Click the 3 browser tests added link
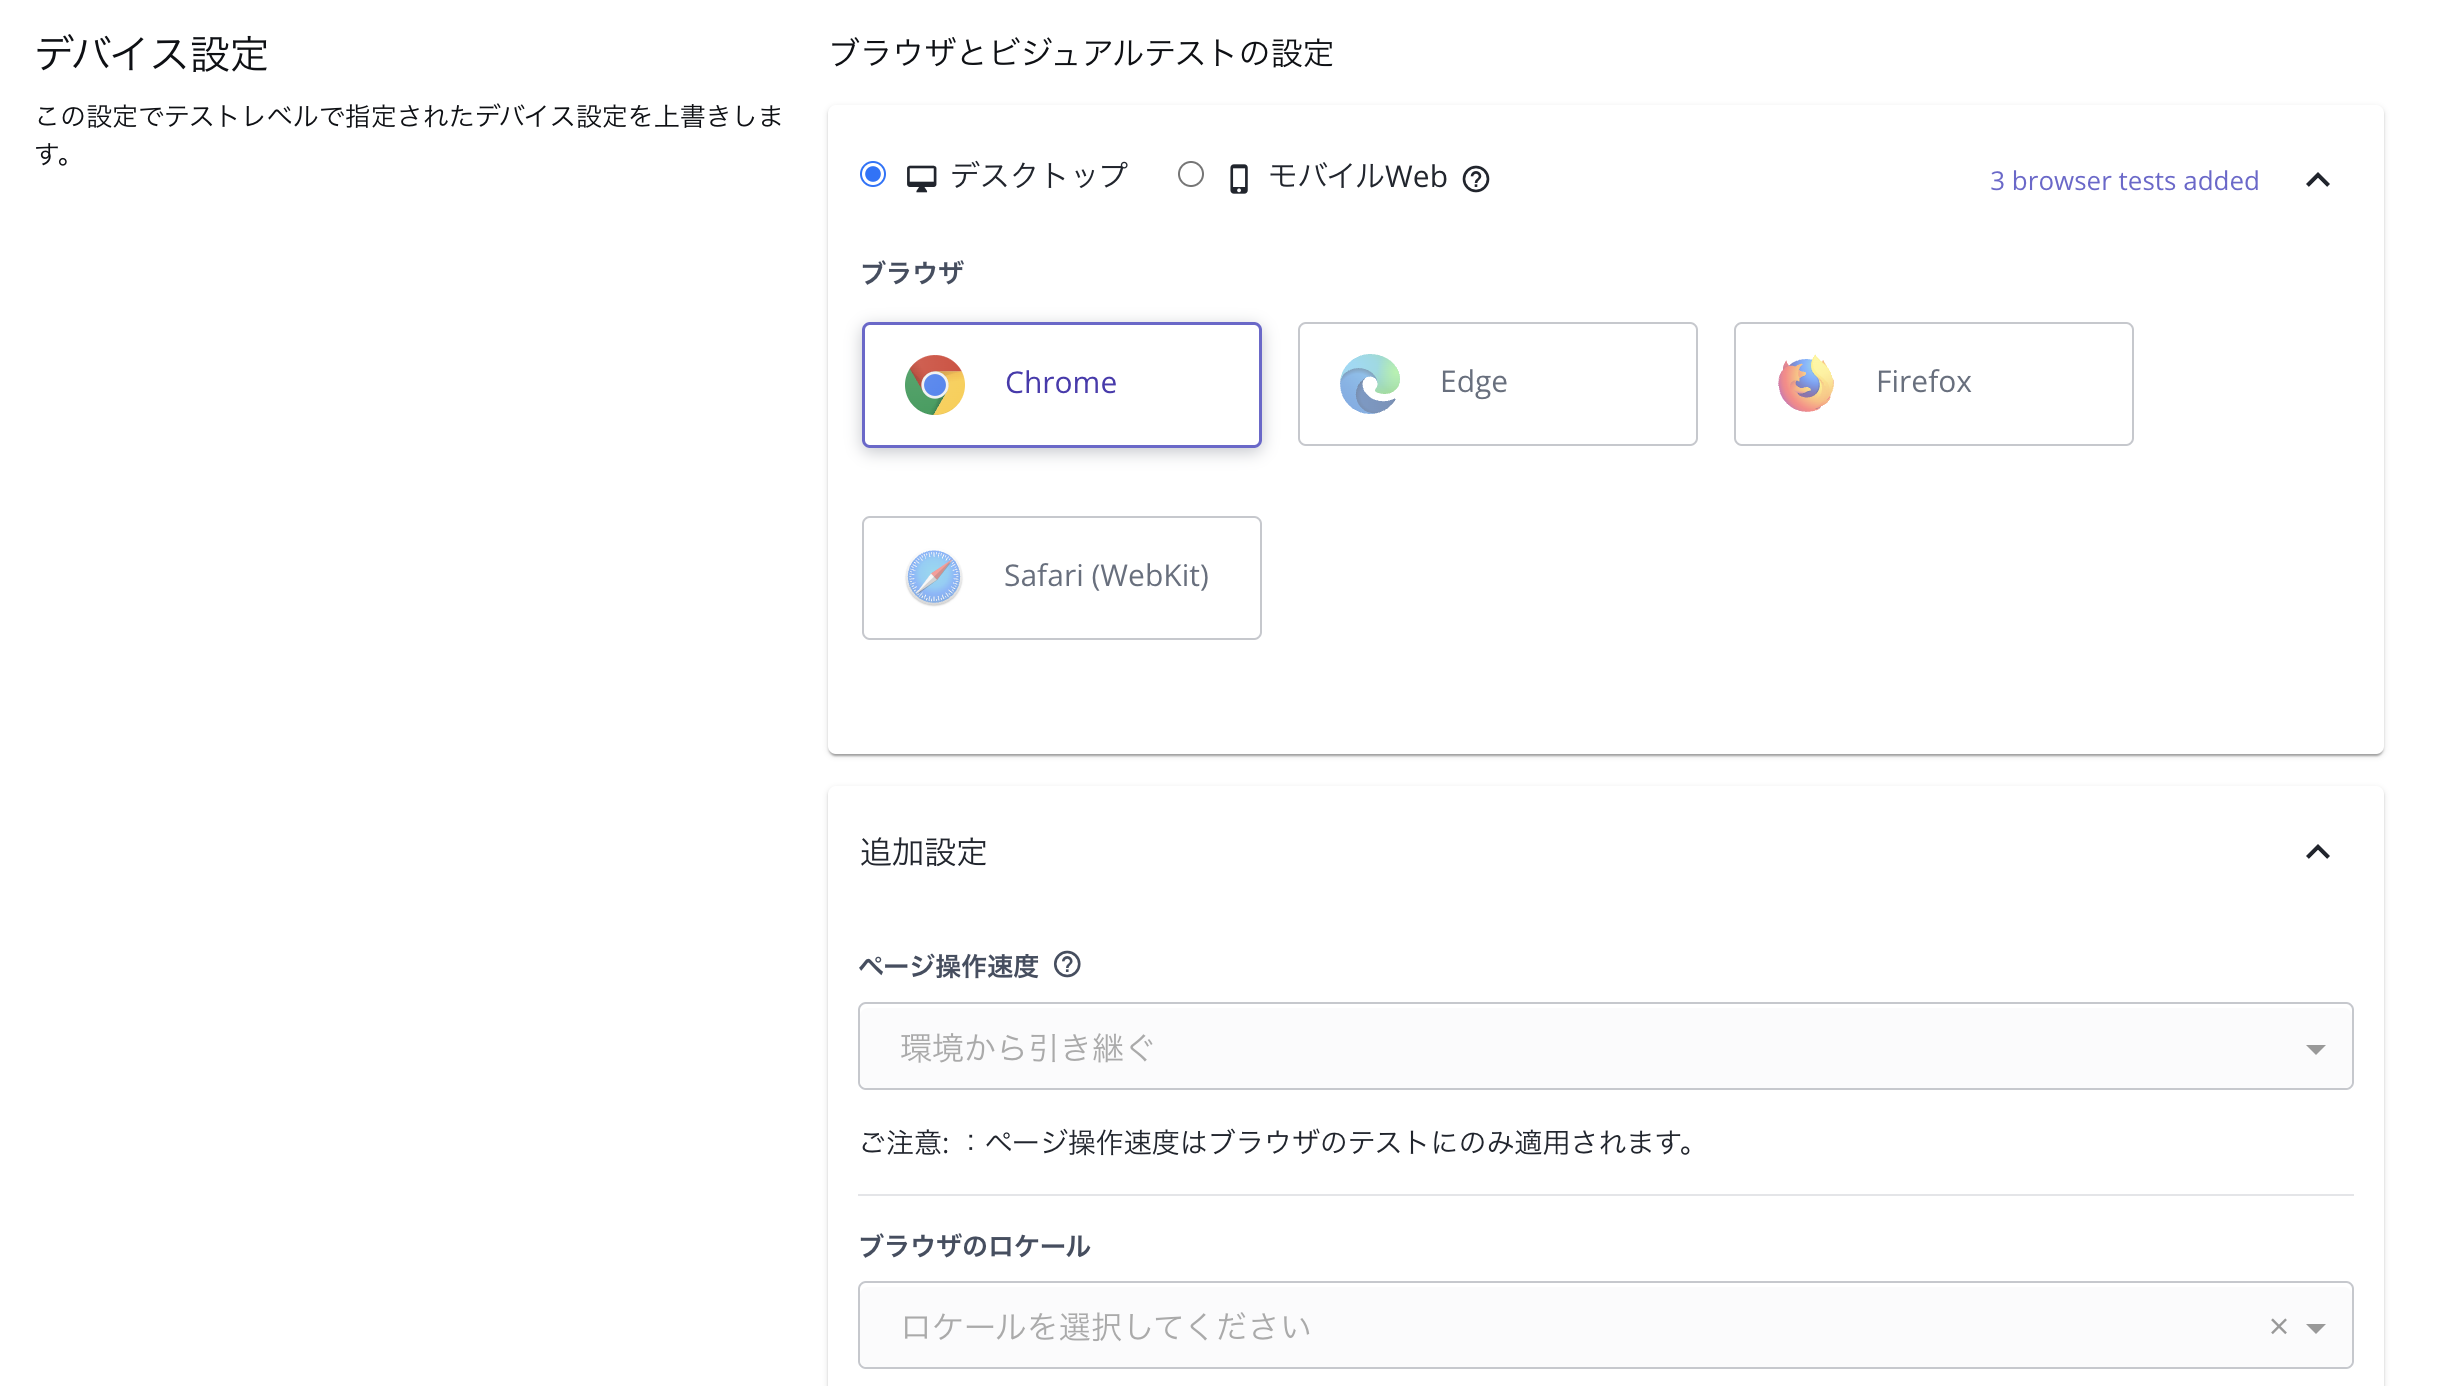This screenshot has height=1386, width=2440. click(x=2124, y=181)
